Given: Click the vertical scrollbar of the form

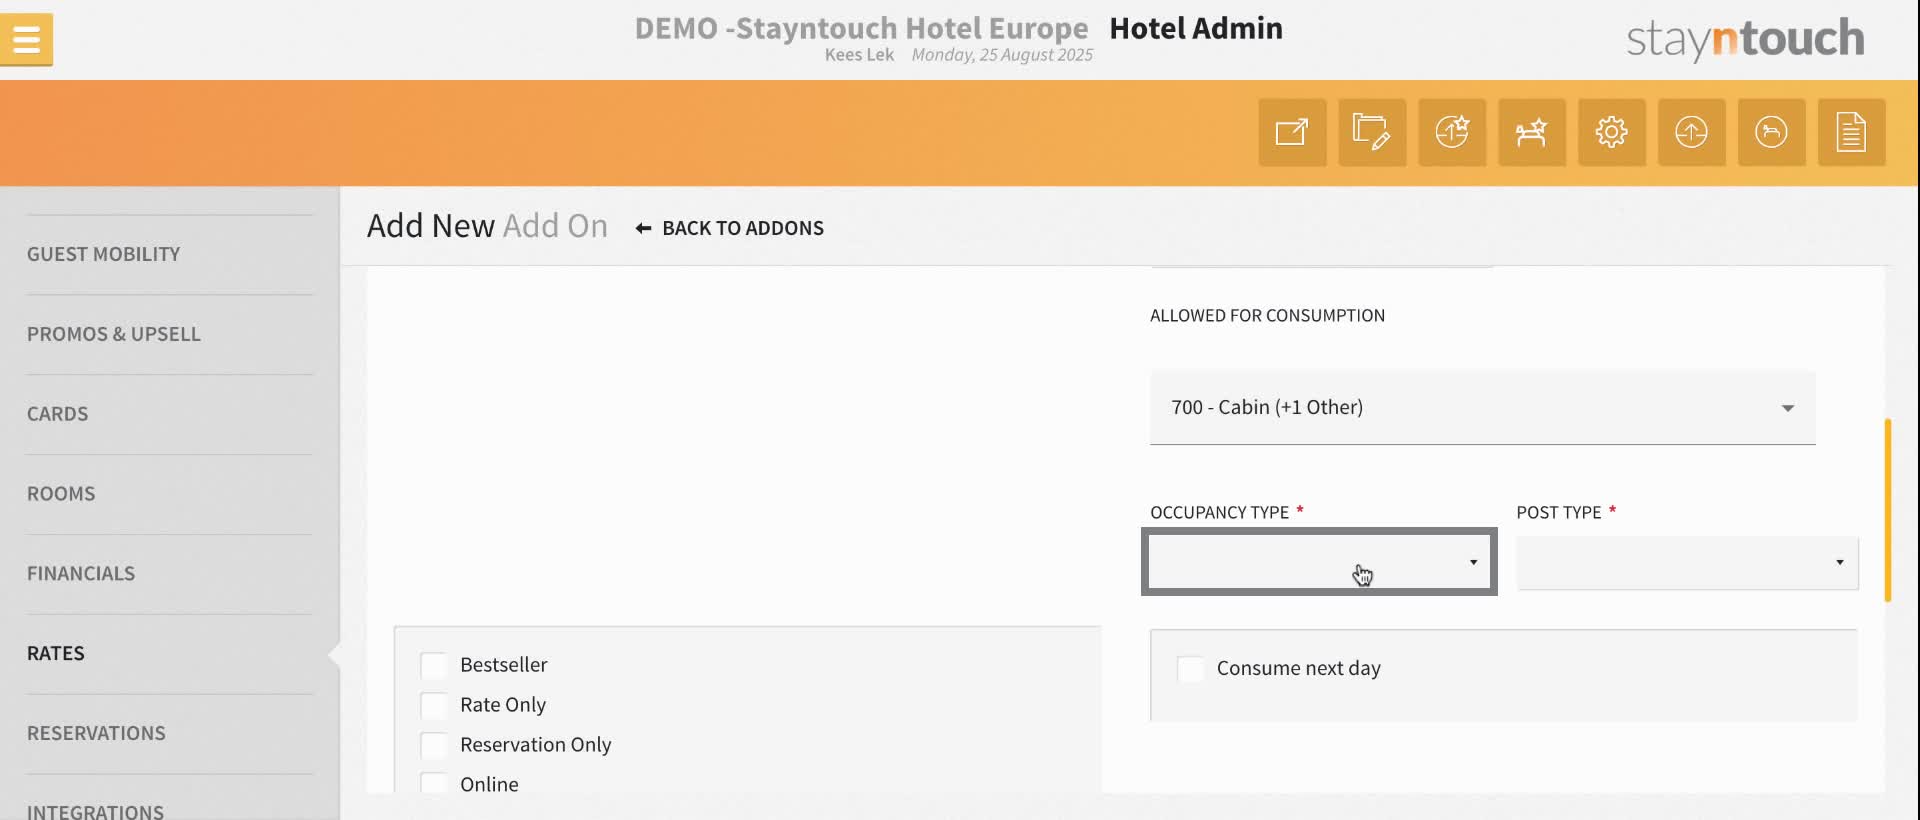Looking at the screenshot, I should point(1888,510).
